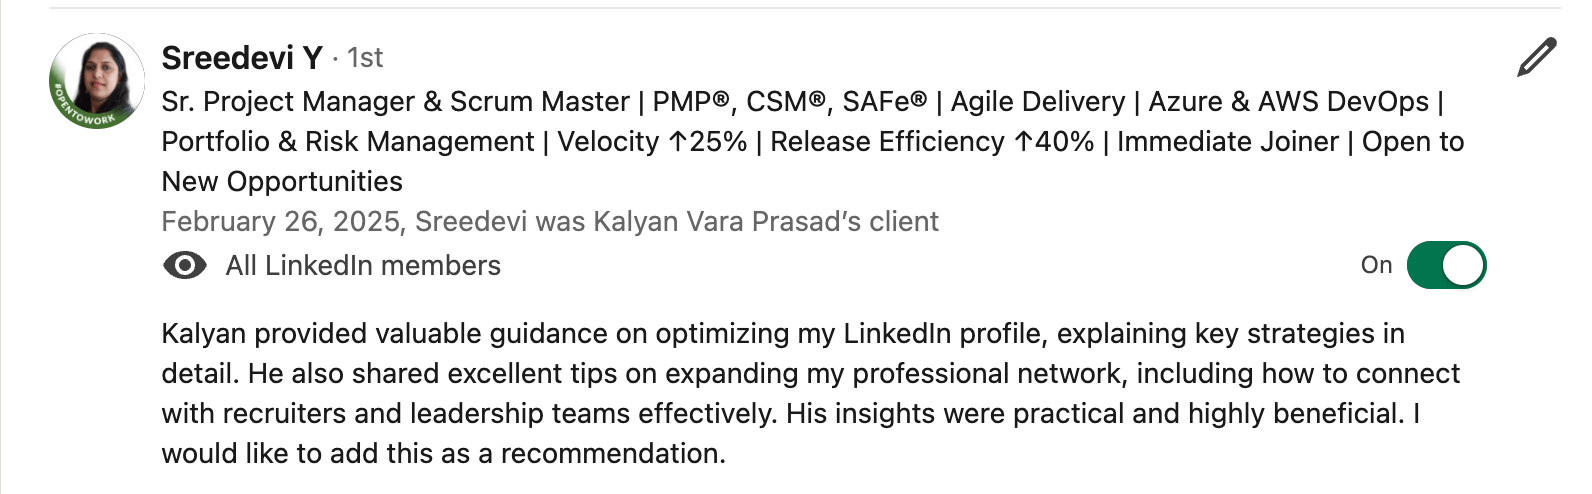Click "Azure & AWS DevOps" in headline
Image resolution: width=1592 pixels, height=494 pixels.
pyautogui.click(x=1288, y=102)
